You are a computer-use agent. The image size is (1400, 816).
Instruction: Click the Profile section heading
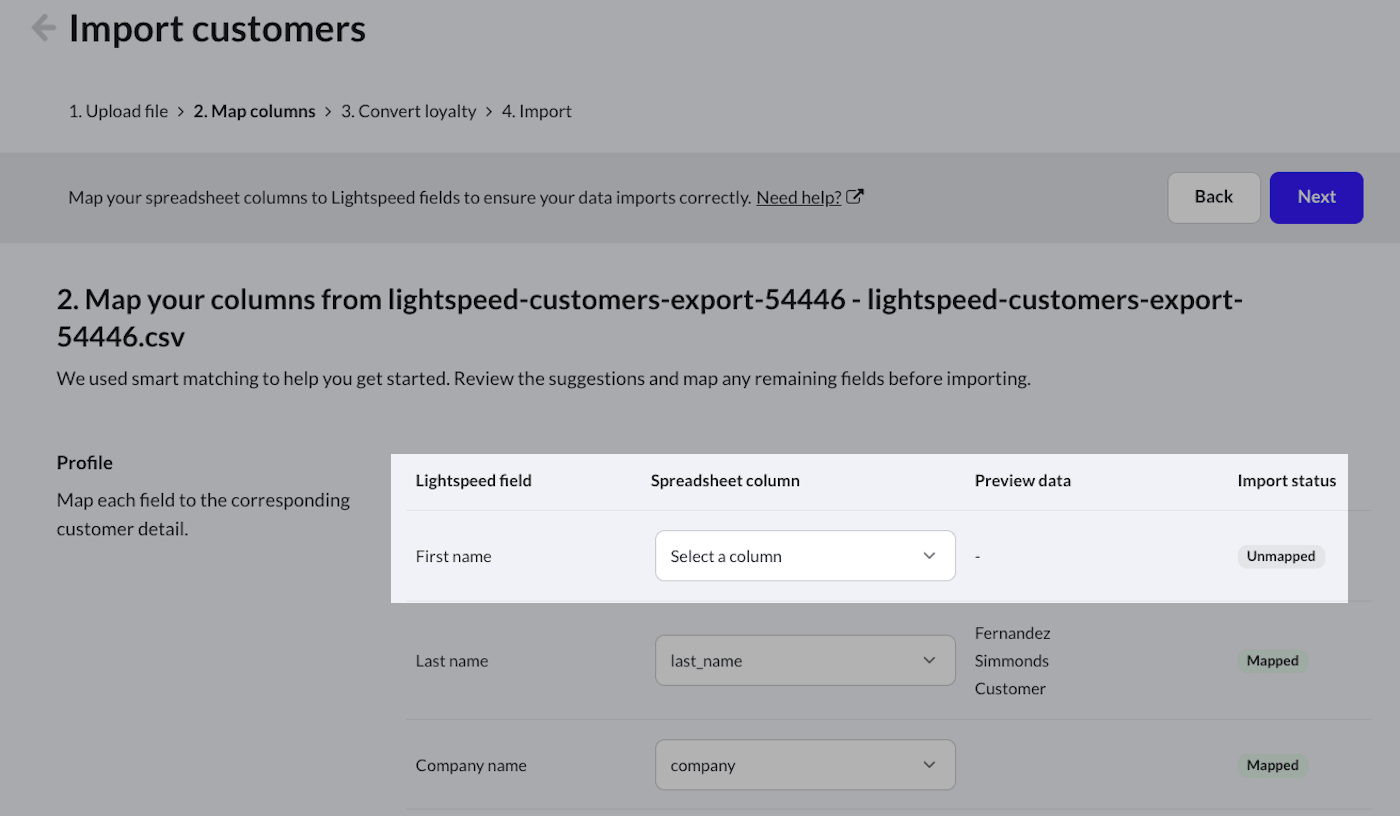85,463
